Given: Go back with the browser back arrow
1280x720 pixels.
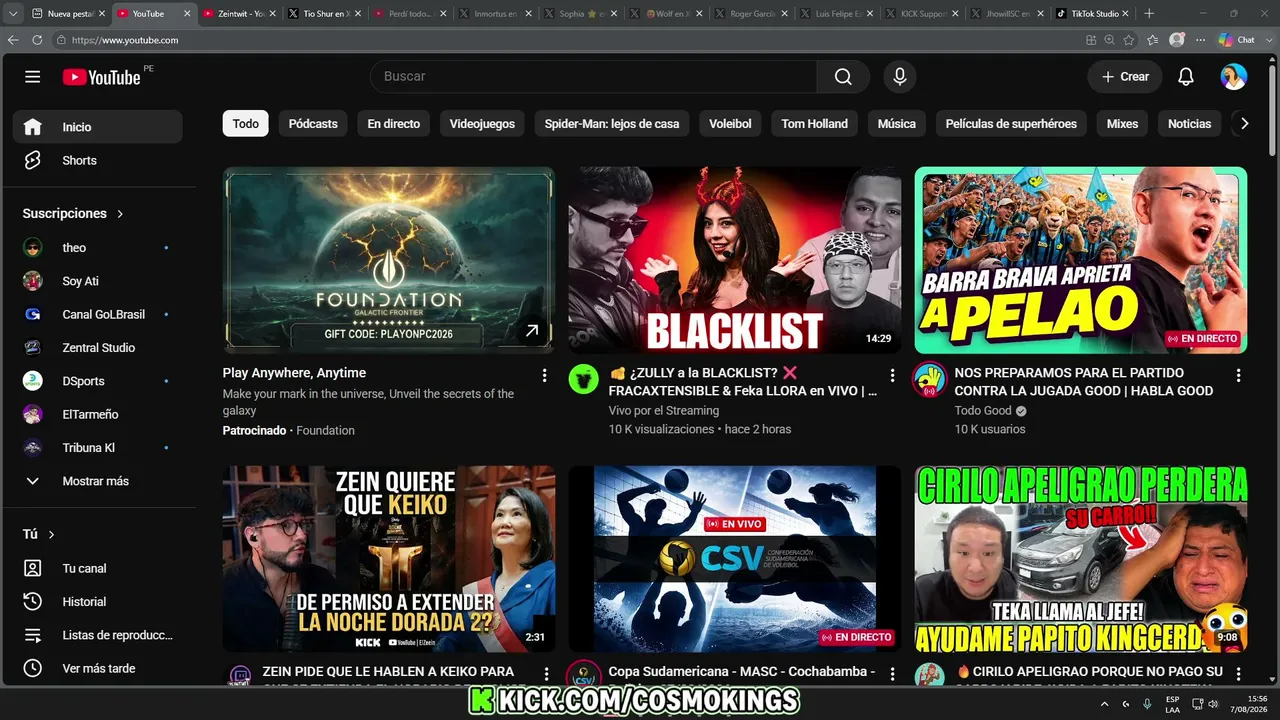Looking at the screenshot, I should 13,40.
